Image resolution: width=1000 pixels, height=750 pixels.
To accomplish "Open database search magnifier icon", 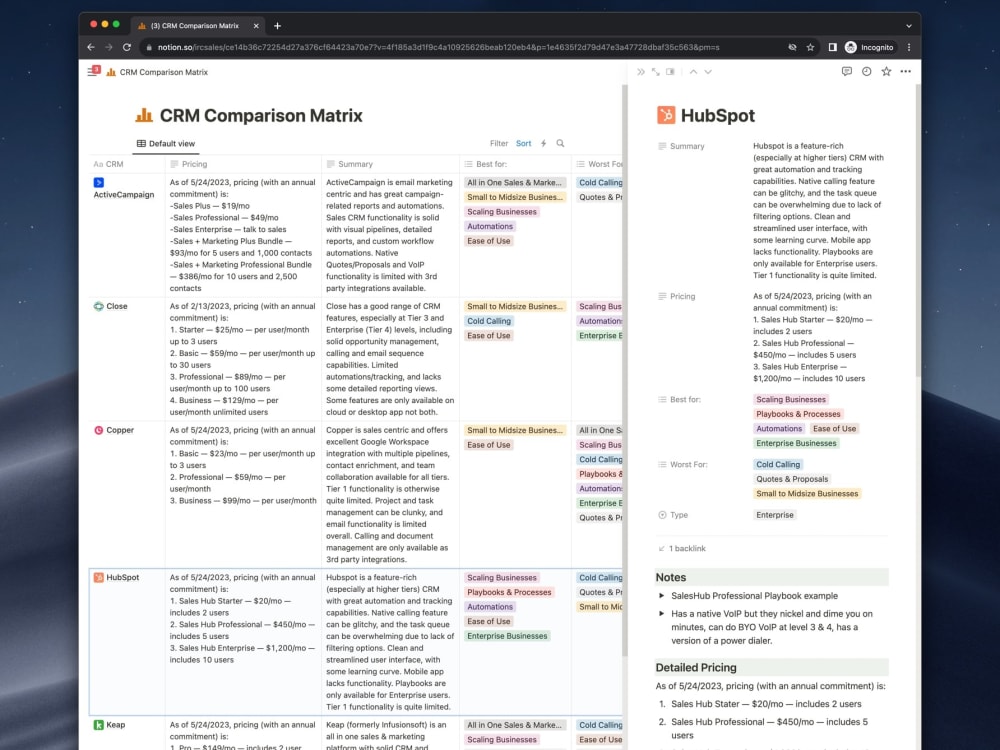I will pyautogui.click(x=560, y=143).
